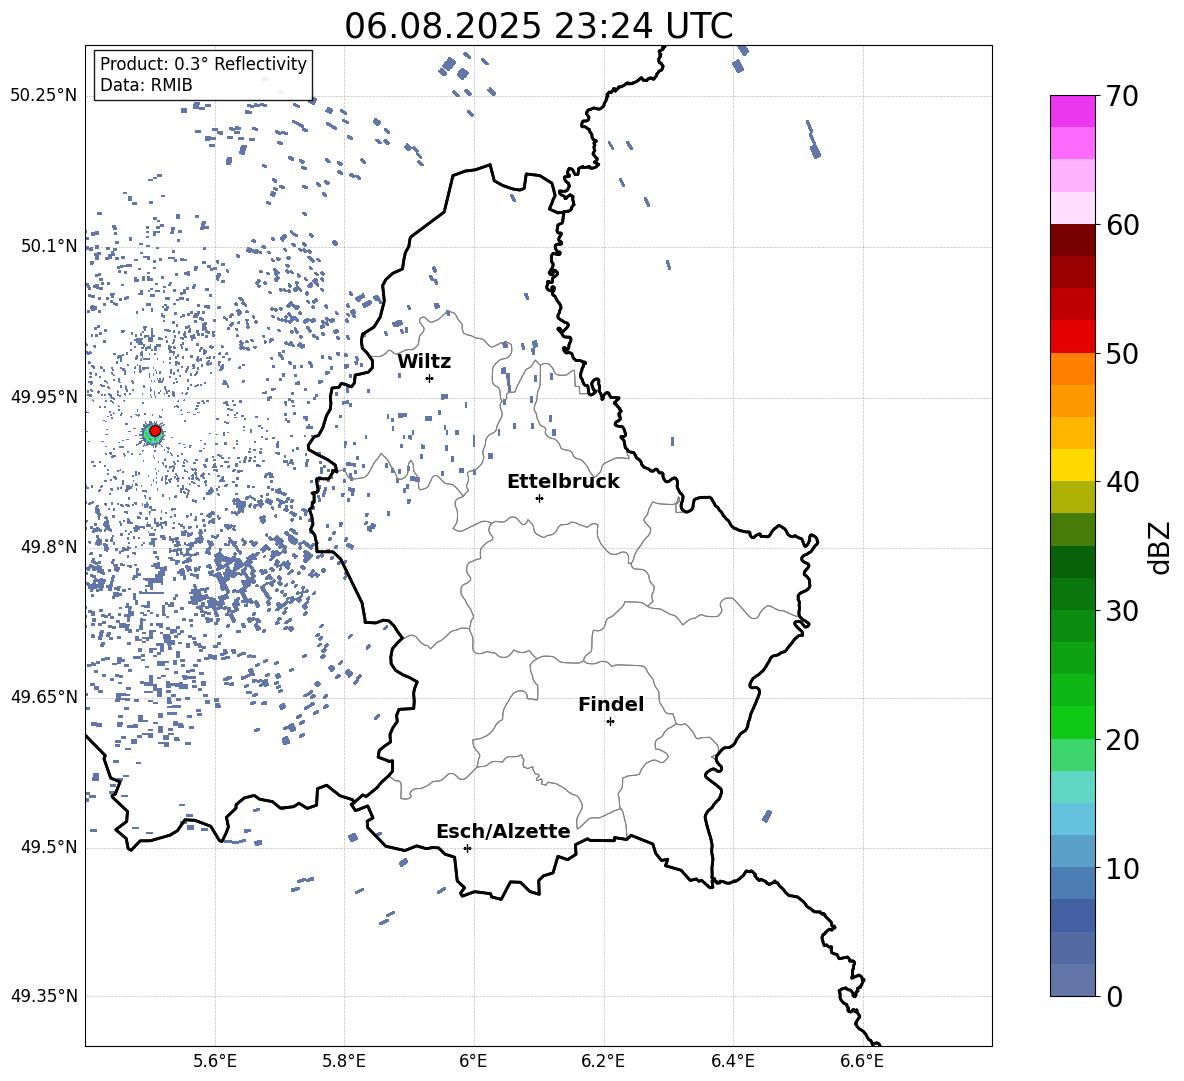The image size is (1184, 1081).
Task: Click the Ettelbruck station cross marker
Action: (x=539, y=498)
